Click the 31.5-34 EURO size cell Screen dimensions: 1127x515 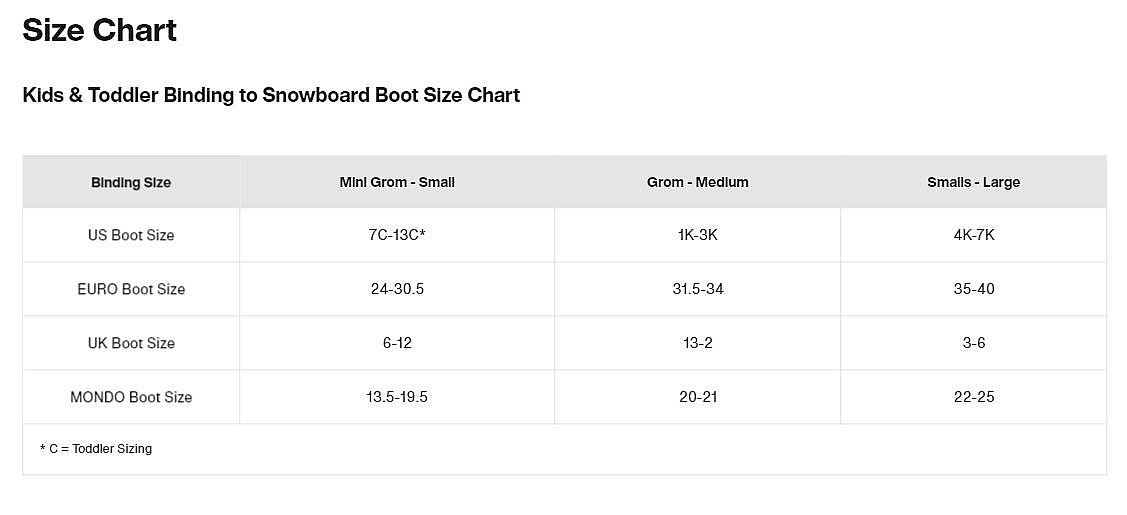tap(697, 289)
